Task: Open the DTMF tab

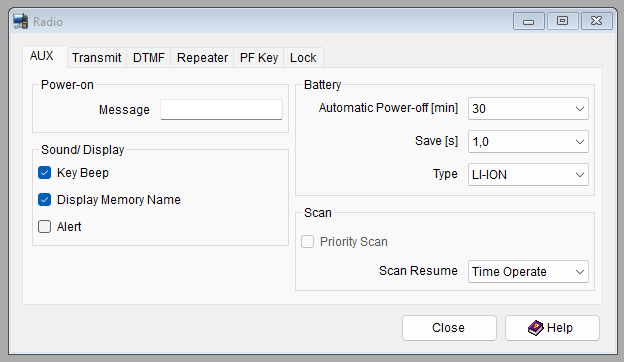Action: (148, 58)
